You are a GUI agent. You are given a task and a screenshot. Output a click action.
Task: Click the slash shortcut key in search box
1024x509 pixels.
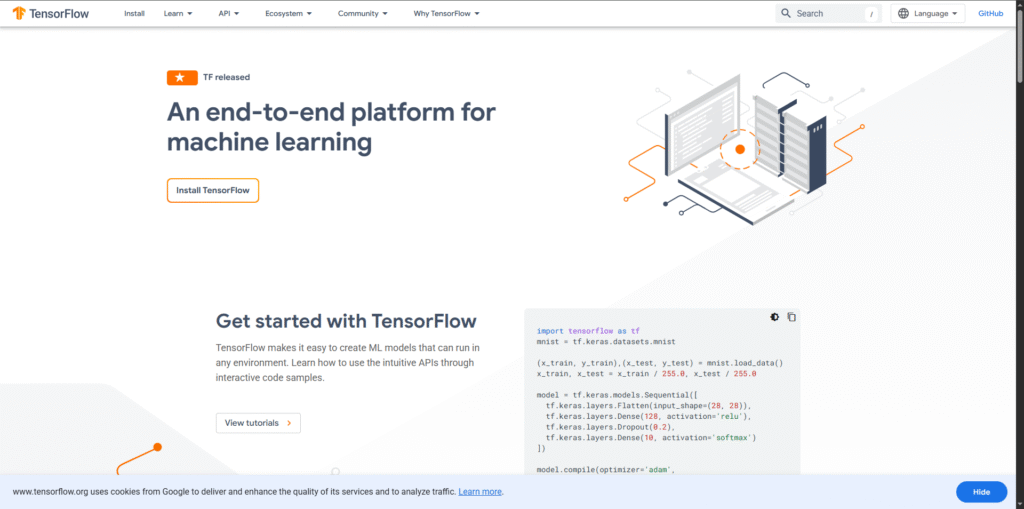[x=871, y=14]
